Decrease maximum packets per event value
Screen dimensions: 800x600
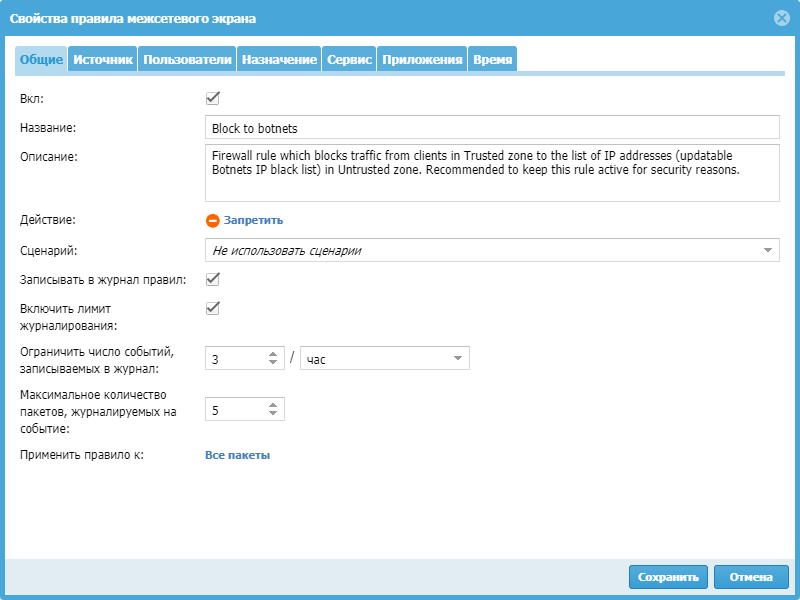pyautogui.click(x=273, y=414)
